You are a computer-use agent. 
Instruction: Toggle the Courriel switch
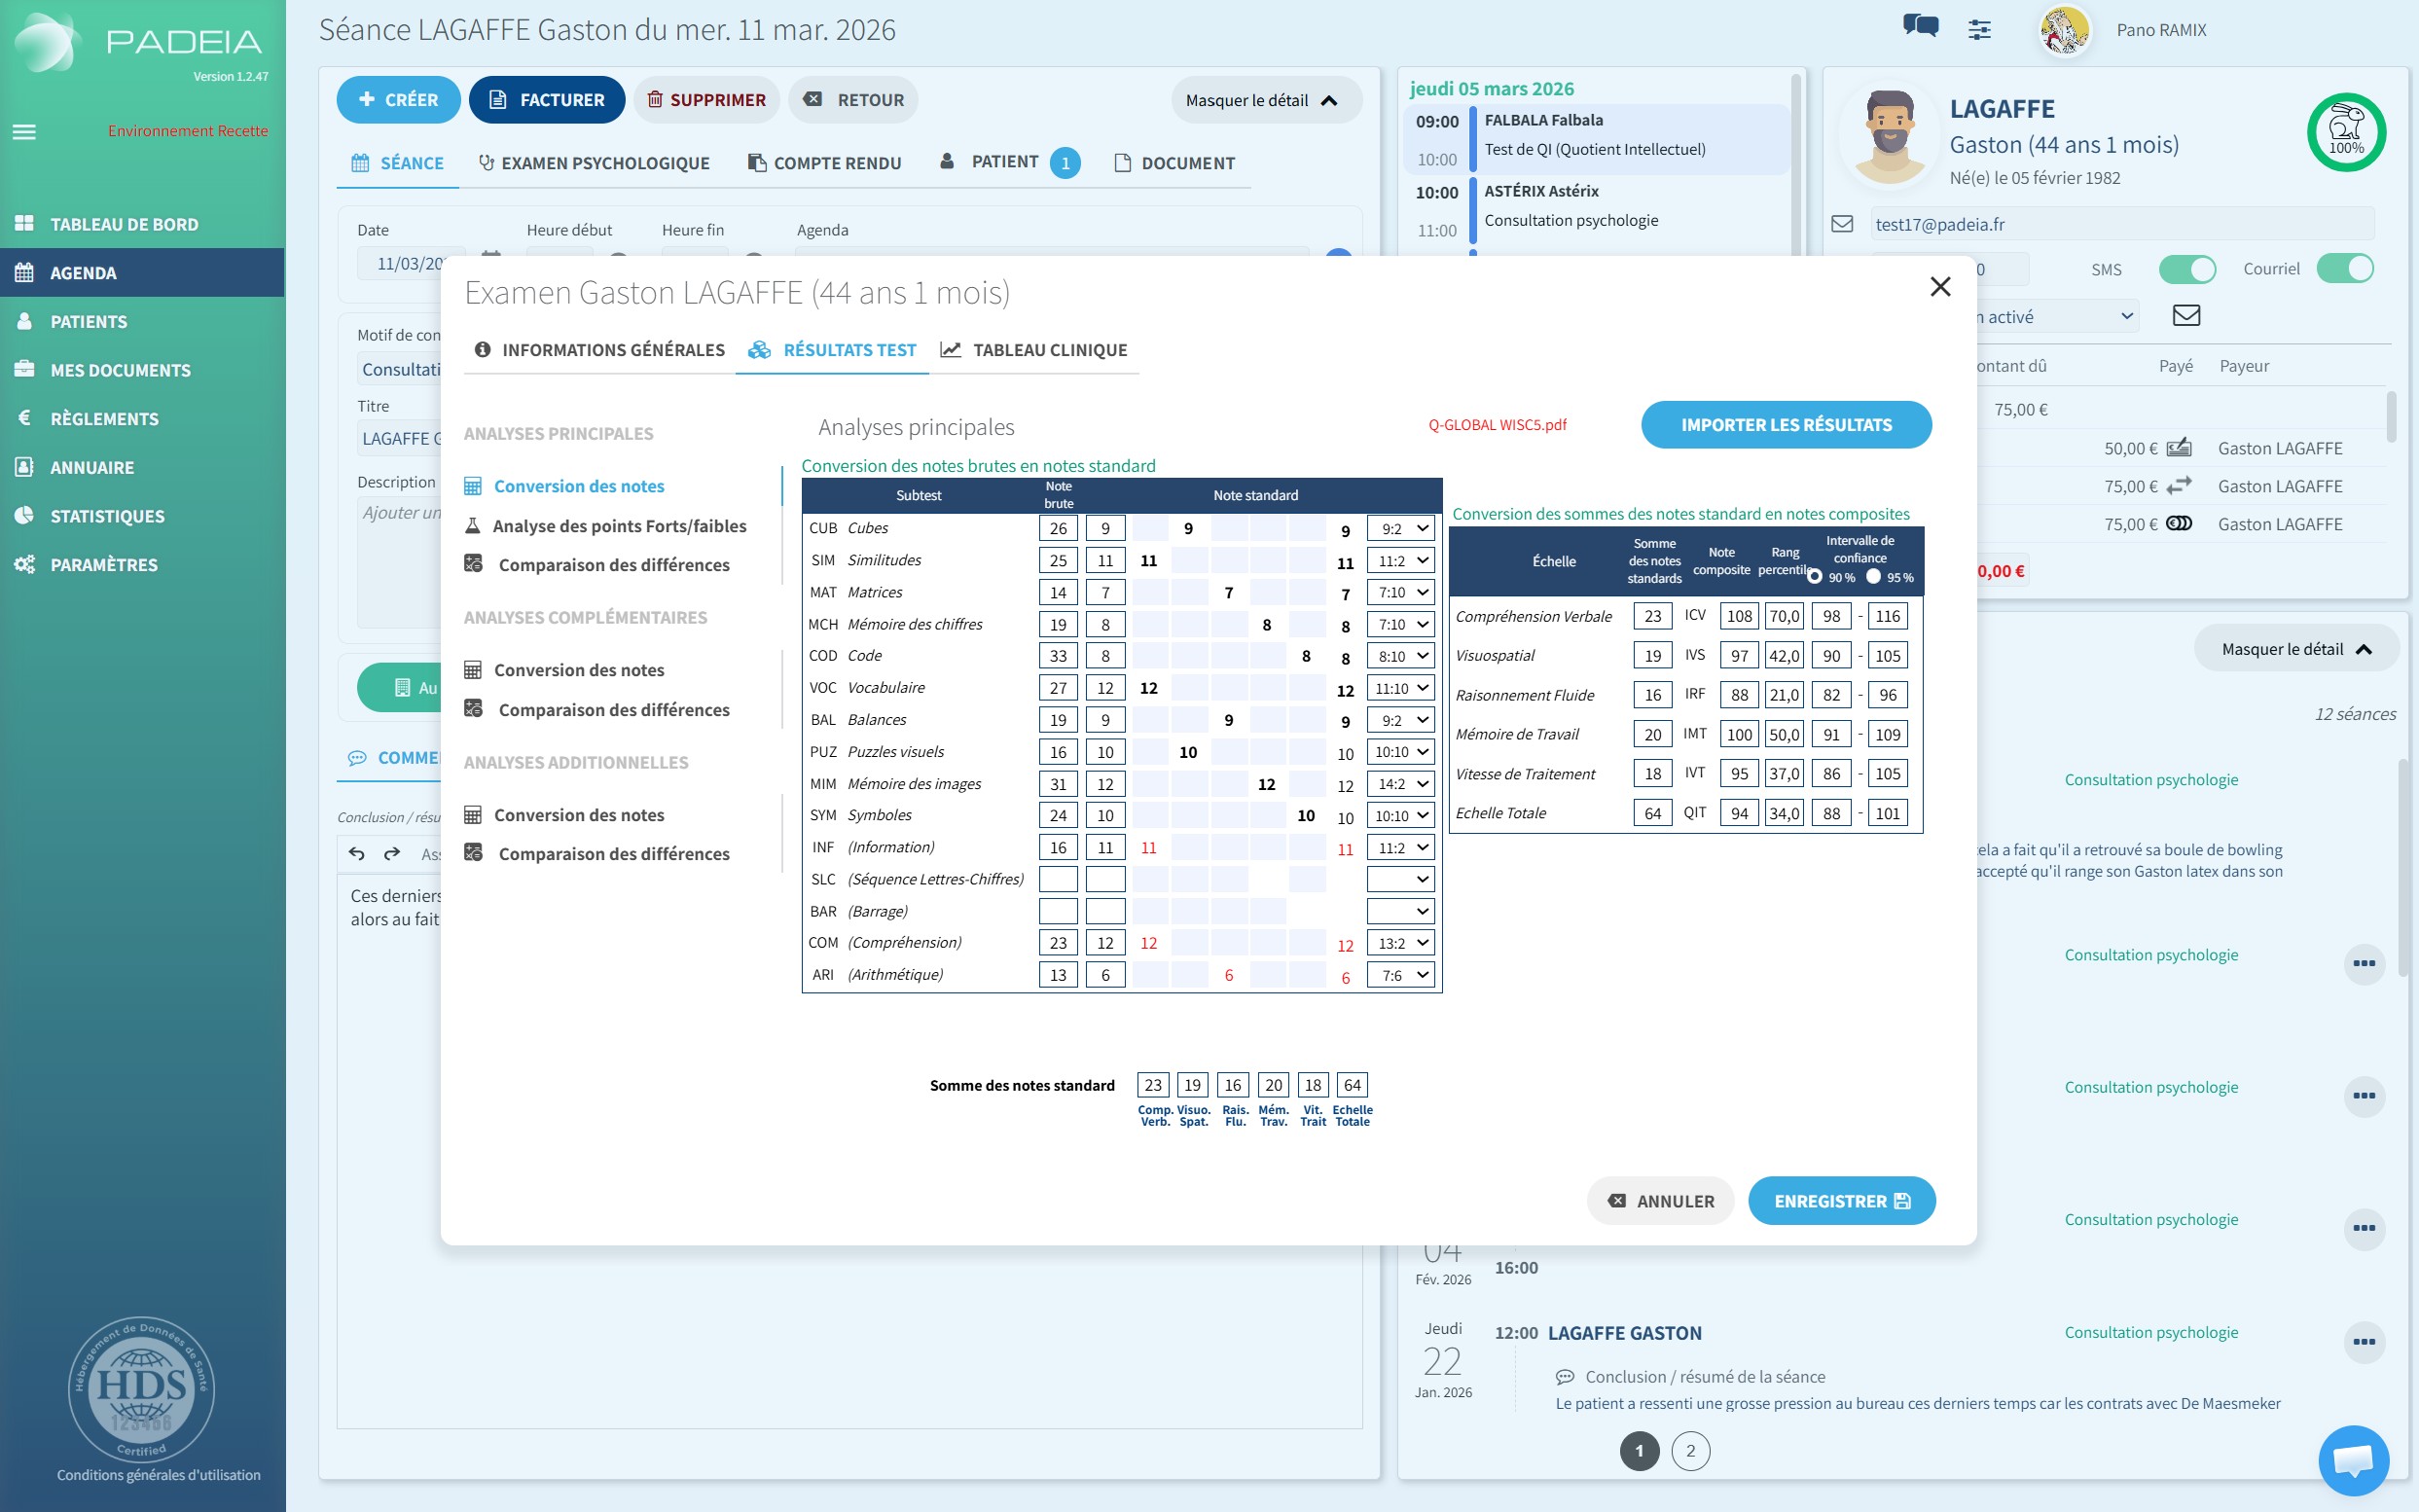(2344, 269)
